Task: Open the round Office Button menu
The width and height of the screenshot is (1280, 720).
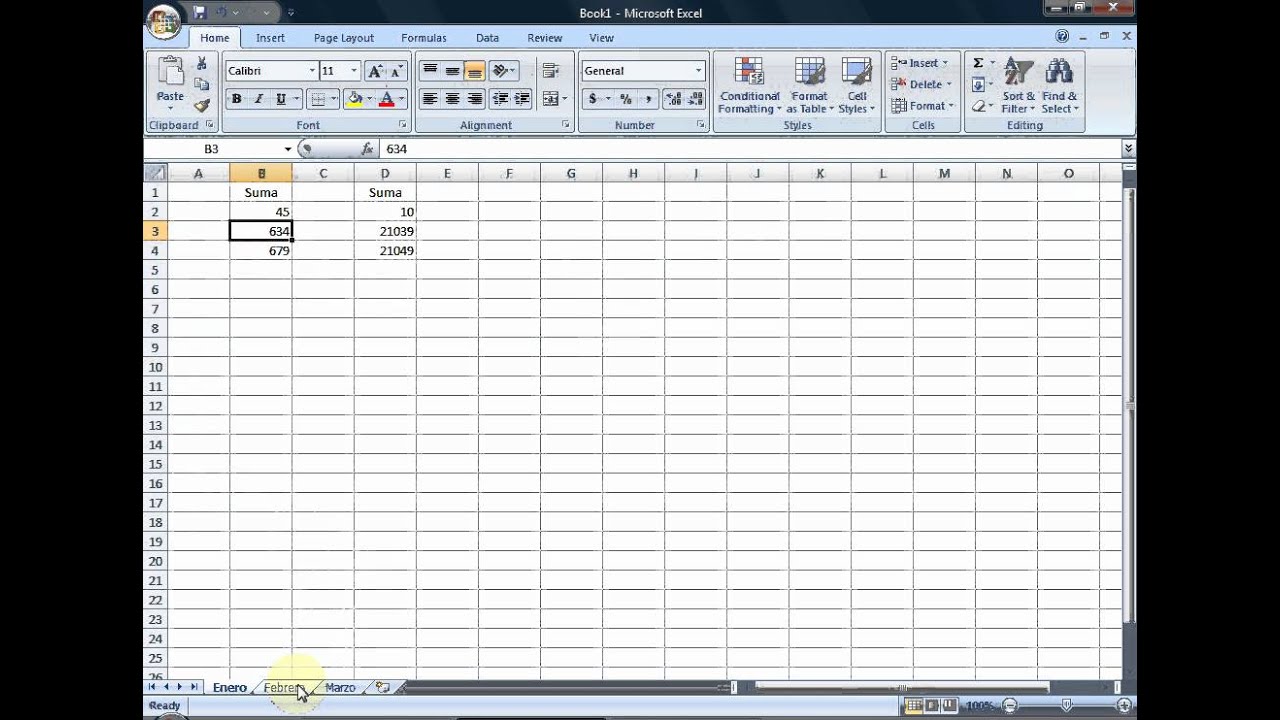Action: 164,21
